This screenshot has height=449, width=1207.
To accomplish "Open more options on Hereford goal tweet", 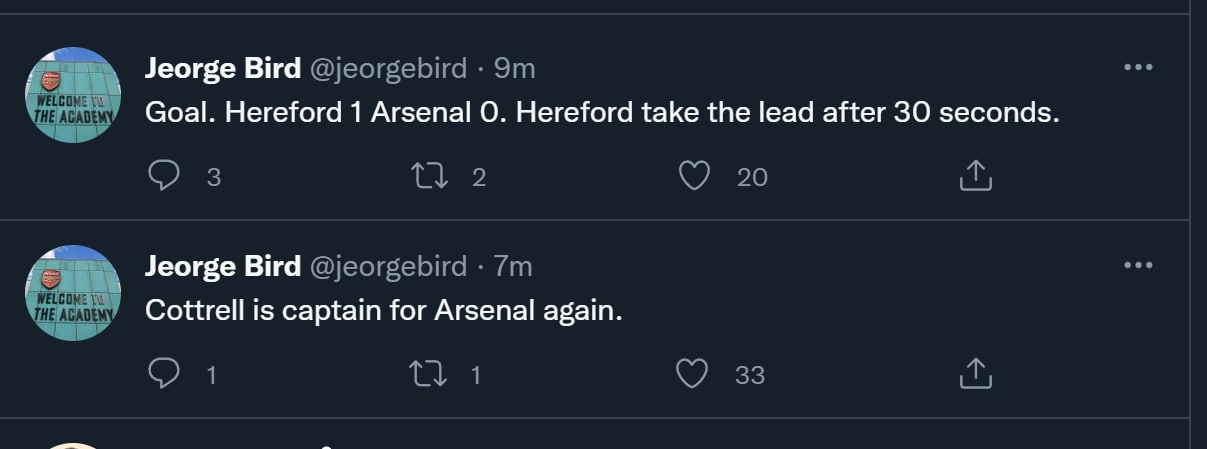I will click(1139, 68).
